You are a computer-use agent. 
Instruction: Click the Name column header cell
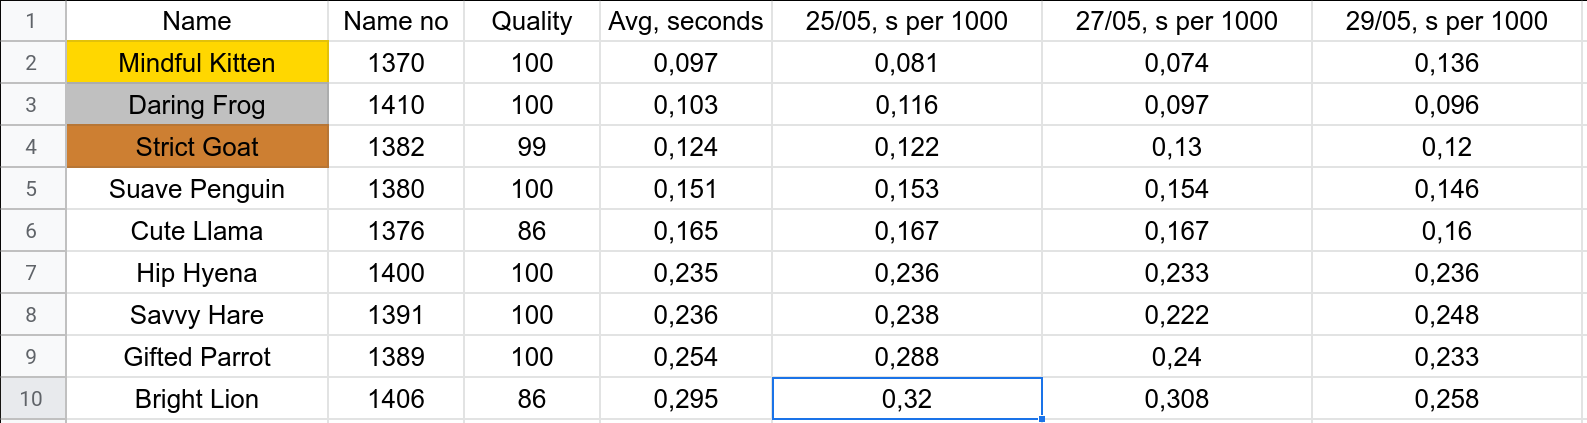click(197, 21)
